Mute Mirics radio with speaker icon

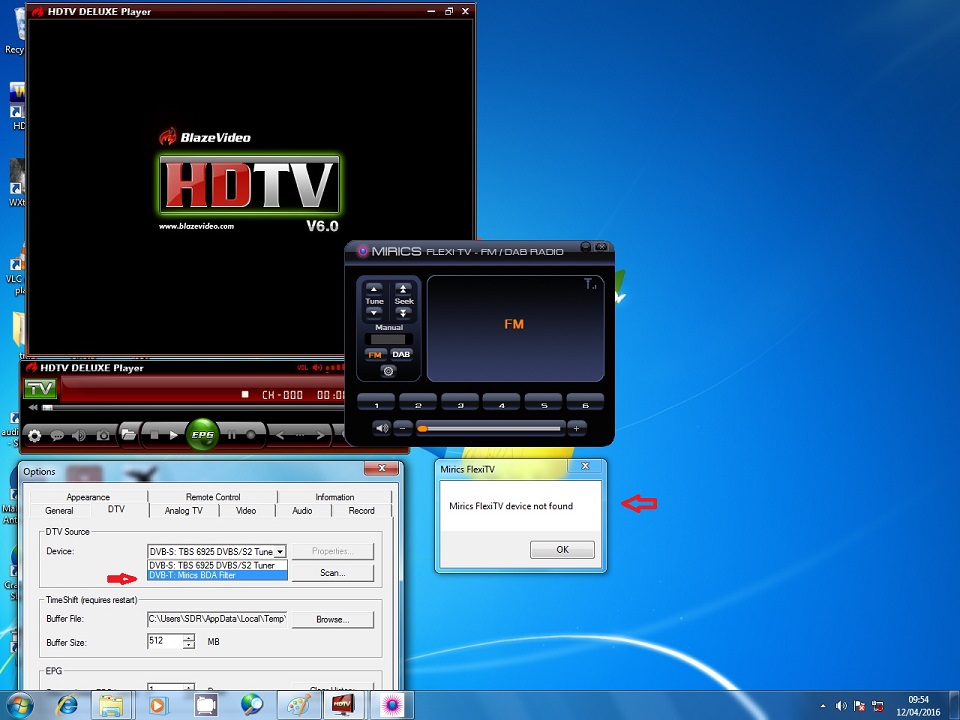(381, 428)
